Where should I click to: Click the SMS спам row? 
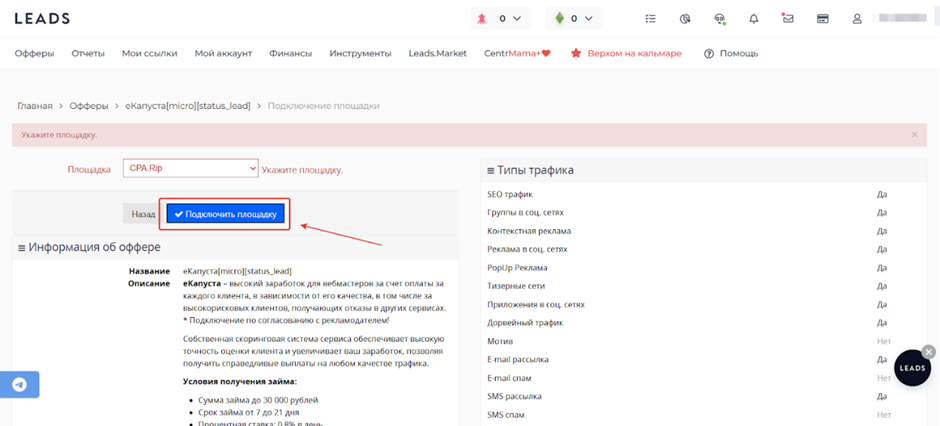coord(704,415)
